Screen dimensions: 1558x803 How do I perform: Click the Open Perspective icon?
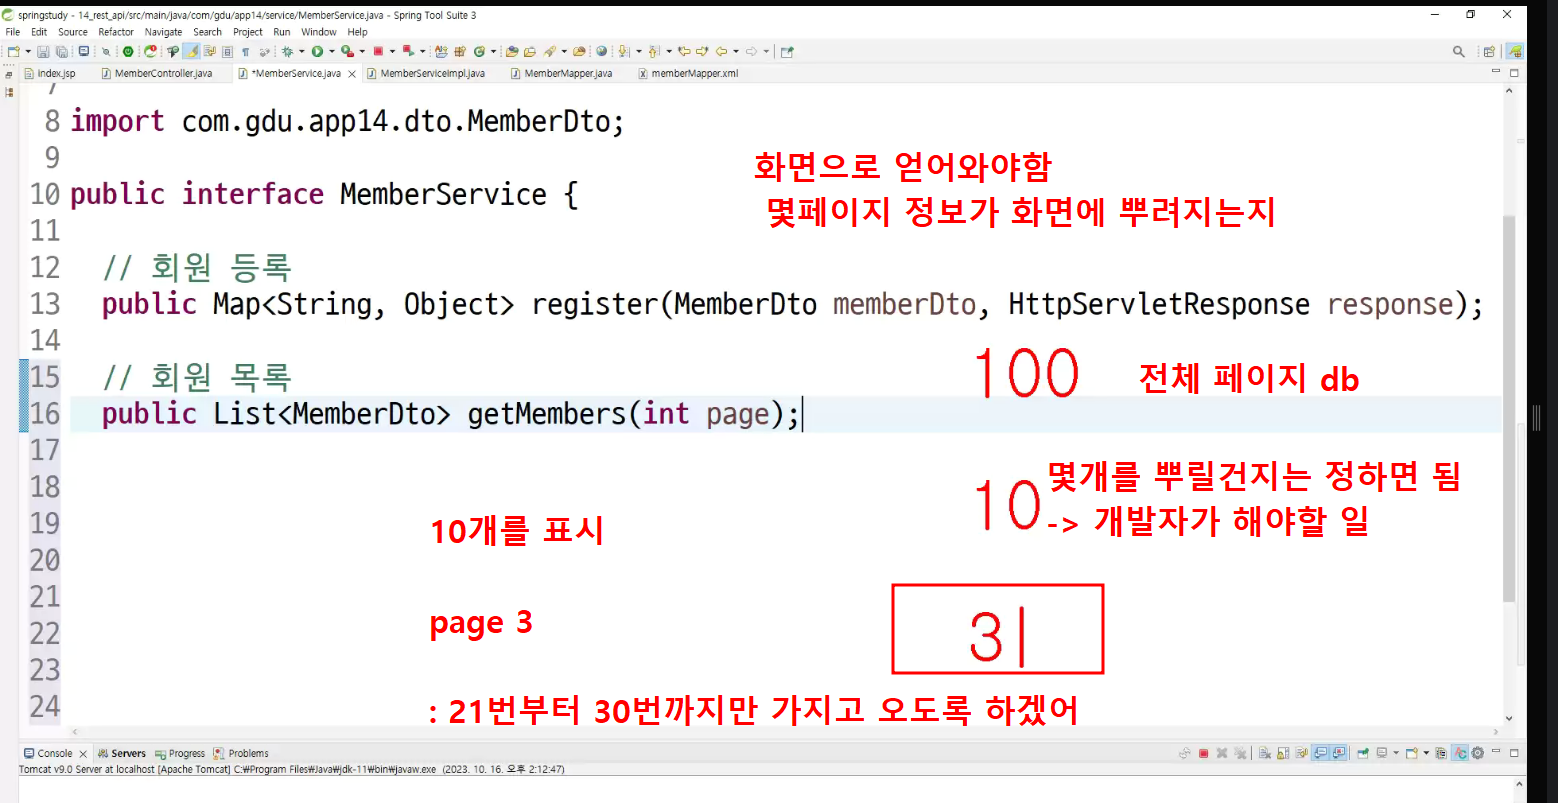tap(1489, 52)
